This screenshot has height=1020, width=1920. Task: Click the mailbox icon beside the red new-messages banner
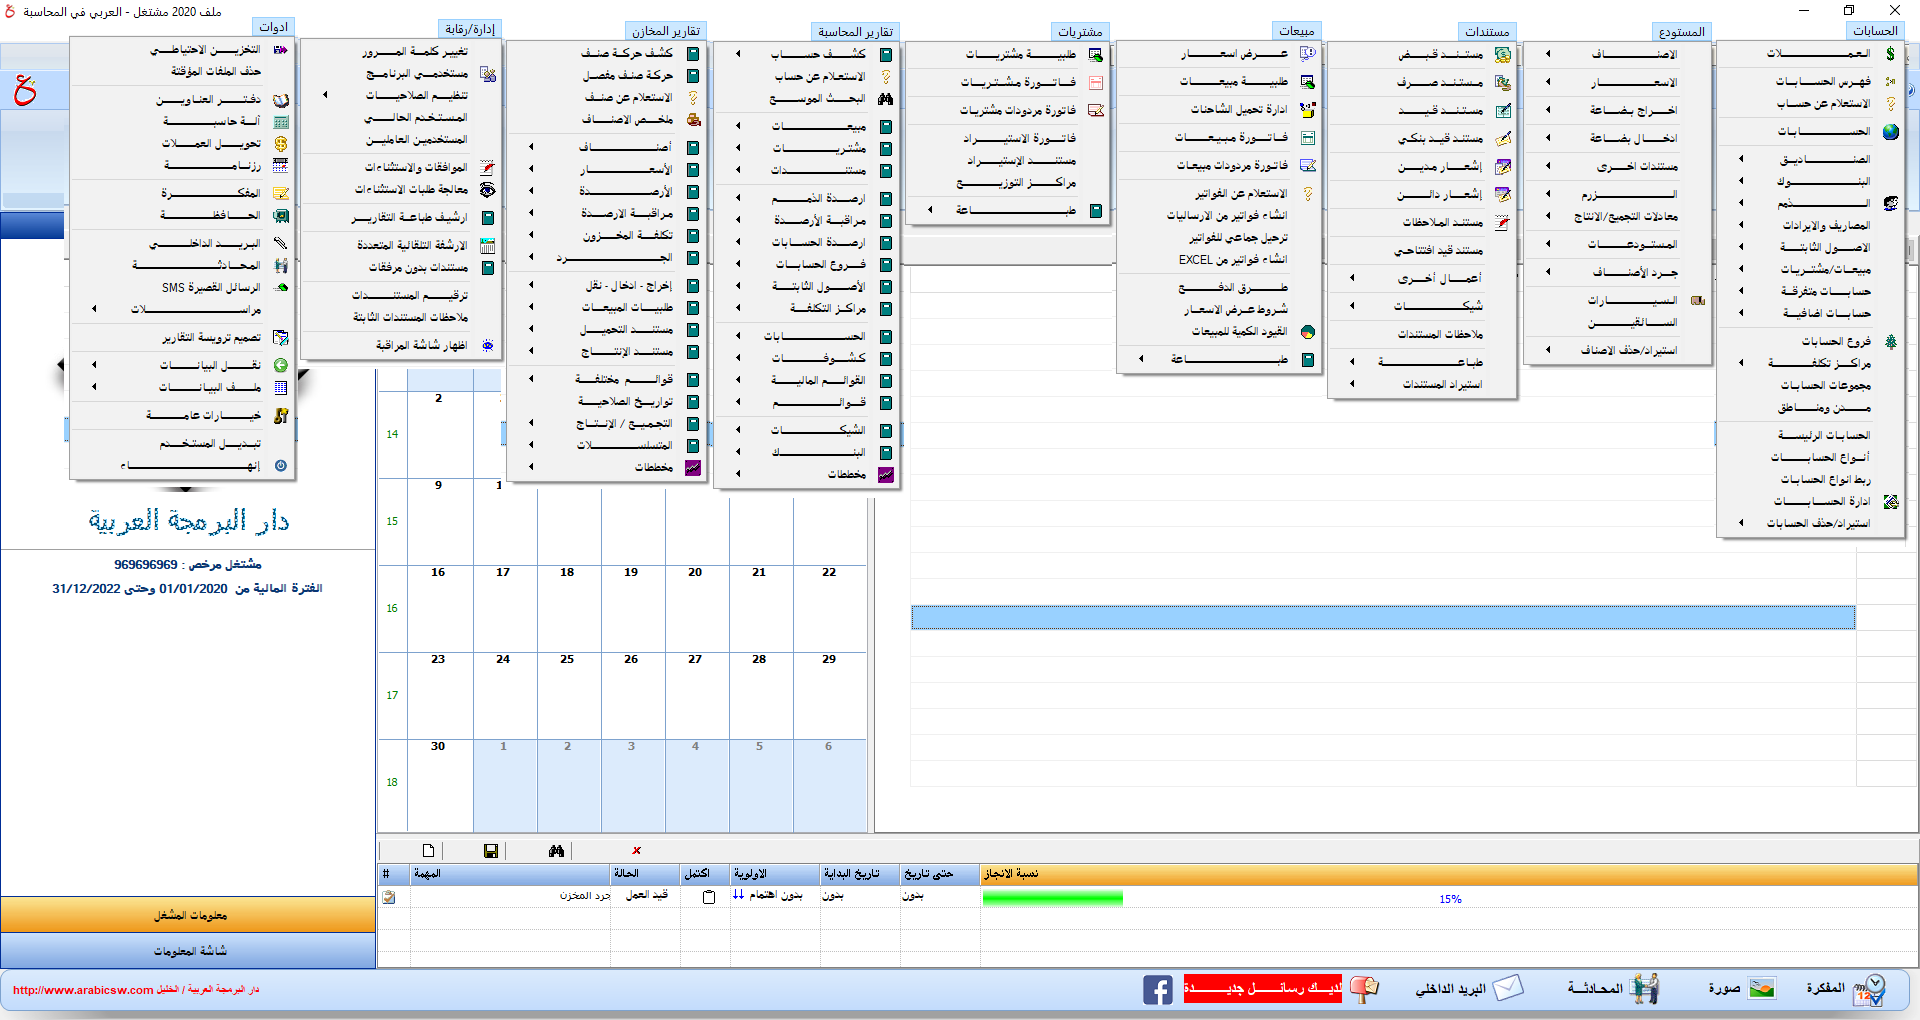click(x=1363, y=989)
